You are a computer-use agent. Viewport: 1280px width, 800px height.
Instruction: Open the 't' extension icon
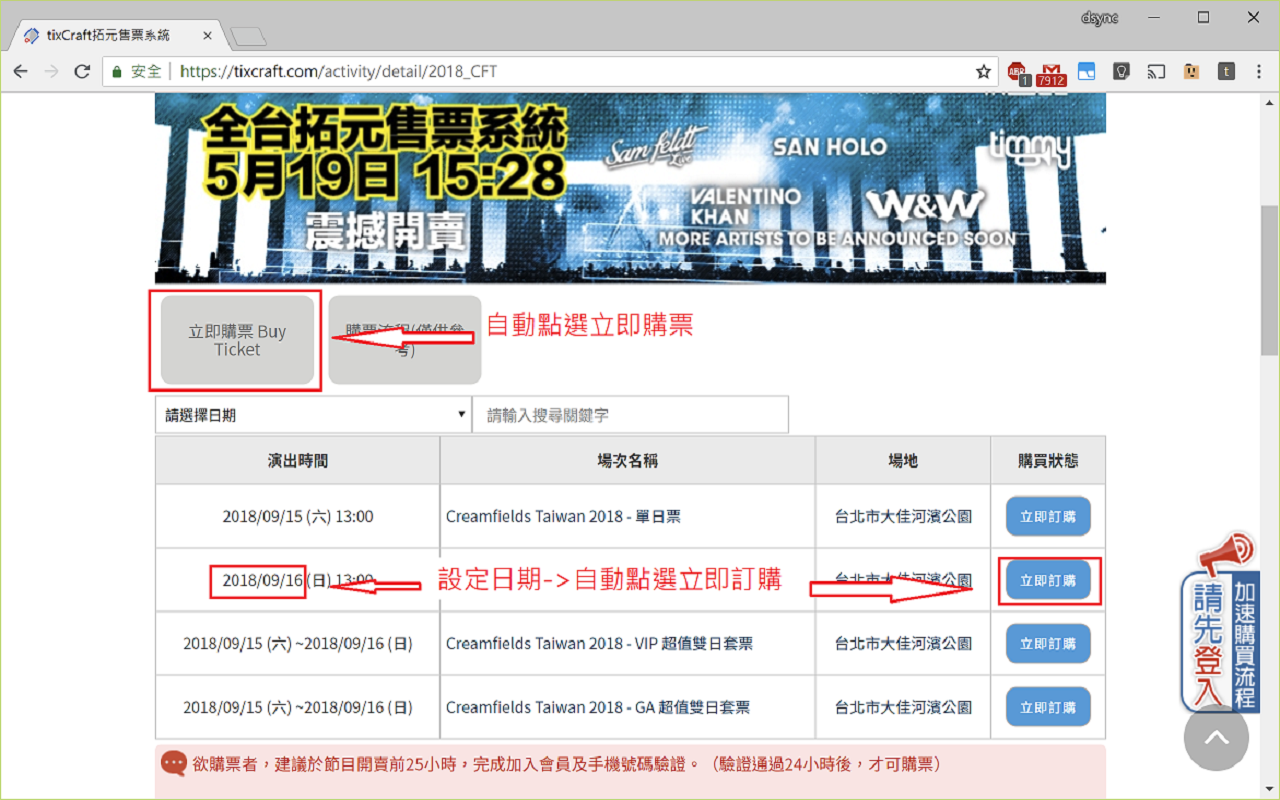click(1226, 72)
